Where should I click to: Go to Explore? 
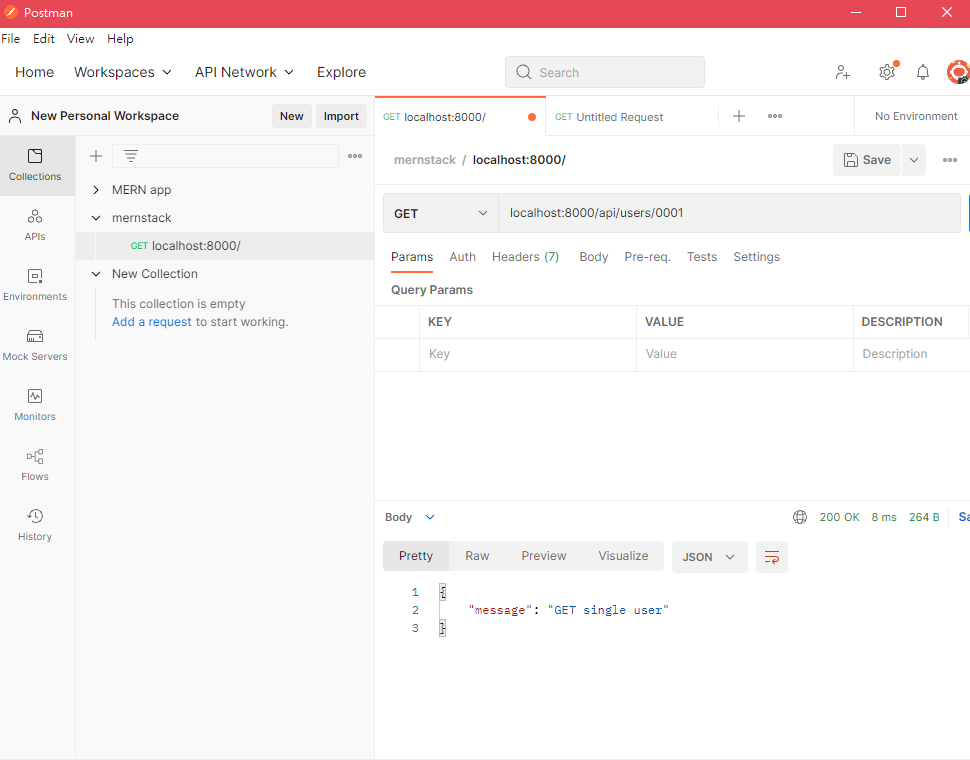pyautogui.click(x=341, y=72)
